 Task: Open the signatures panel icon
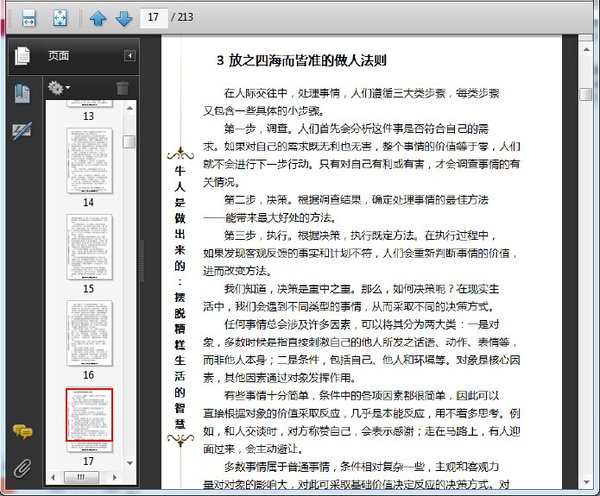click(x=22, y=131)
